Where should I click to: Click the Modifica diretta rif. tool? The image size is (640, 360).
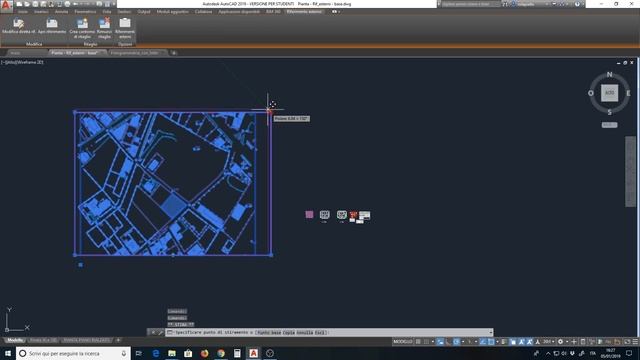coord(18,27)
